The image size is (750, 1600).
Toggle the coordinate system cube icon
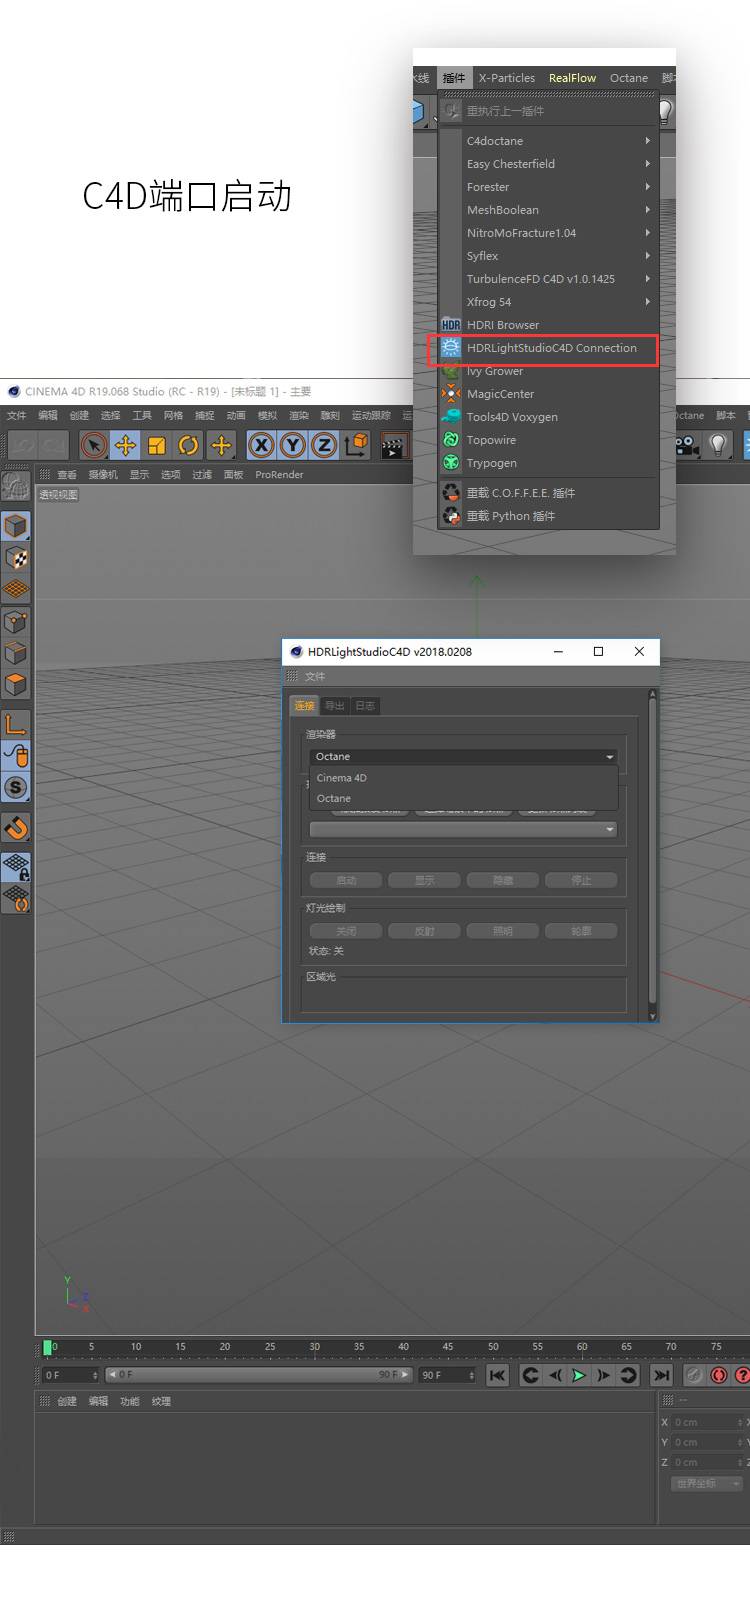pos(356,445)
